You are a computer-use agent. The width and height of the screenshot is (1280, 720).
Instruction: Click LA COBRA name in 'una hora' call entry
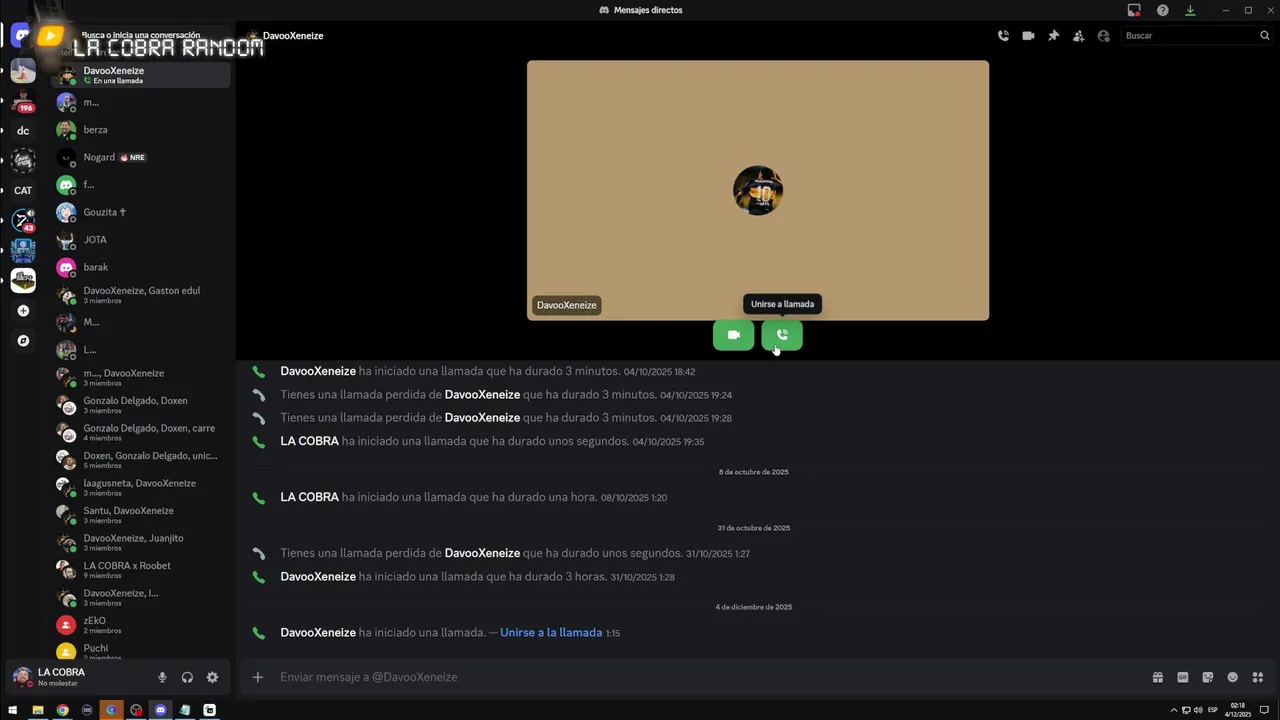click(x=309, y=497)
